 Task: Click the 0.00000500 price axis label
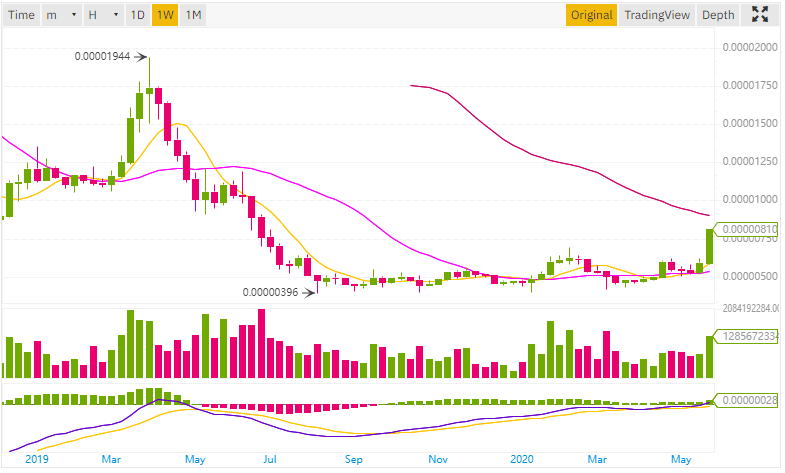(750, 276)
